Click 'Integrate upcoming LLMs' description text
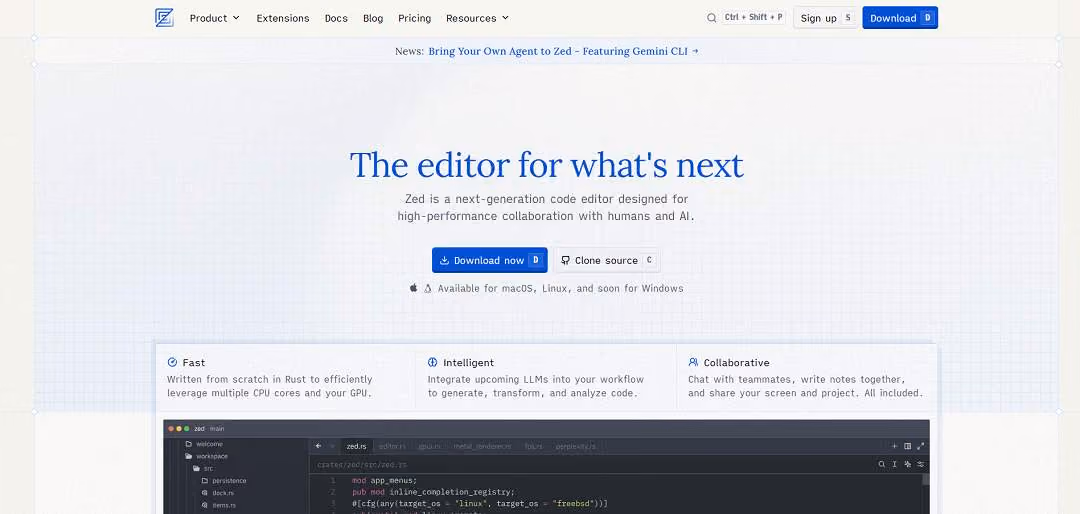The image size is (1080, 514). pyautogui.click(x=535, y=386)
